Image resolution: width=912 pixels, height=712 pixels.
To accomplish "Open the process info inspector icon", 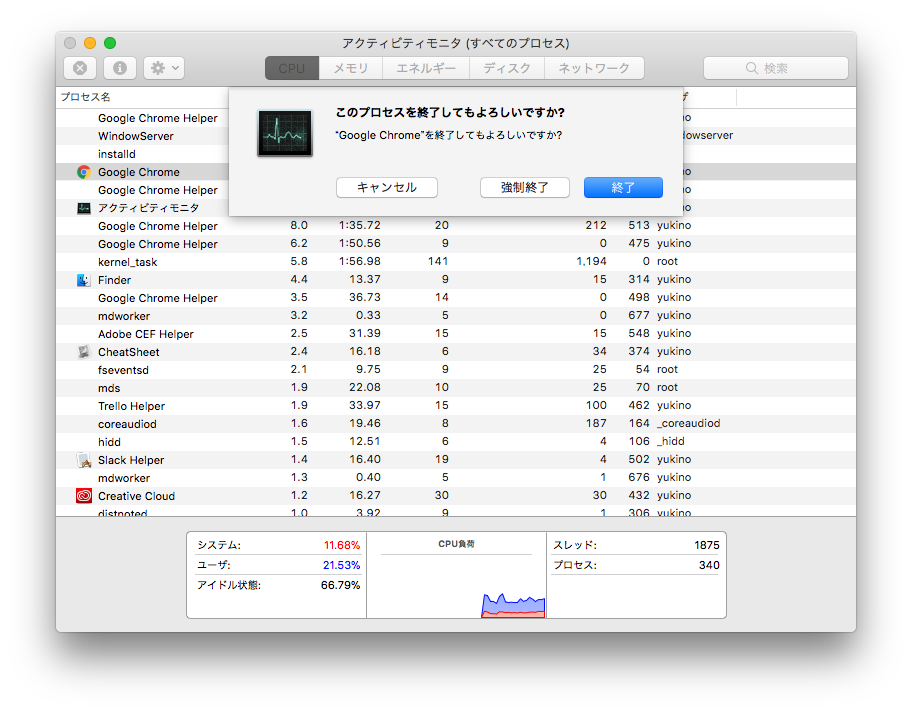I will click(120, 68).
